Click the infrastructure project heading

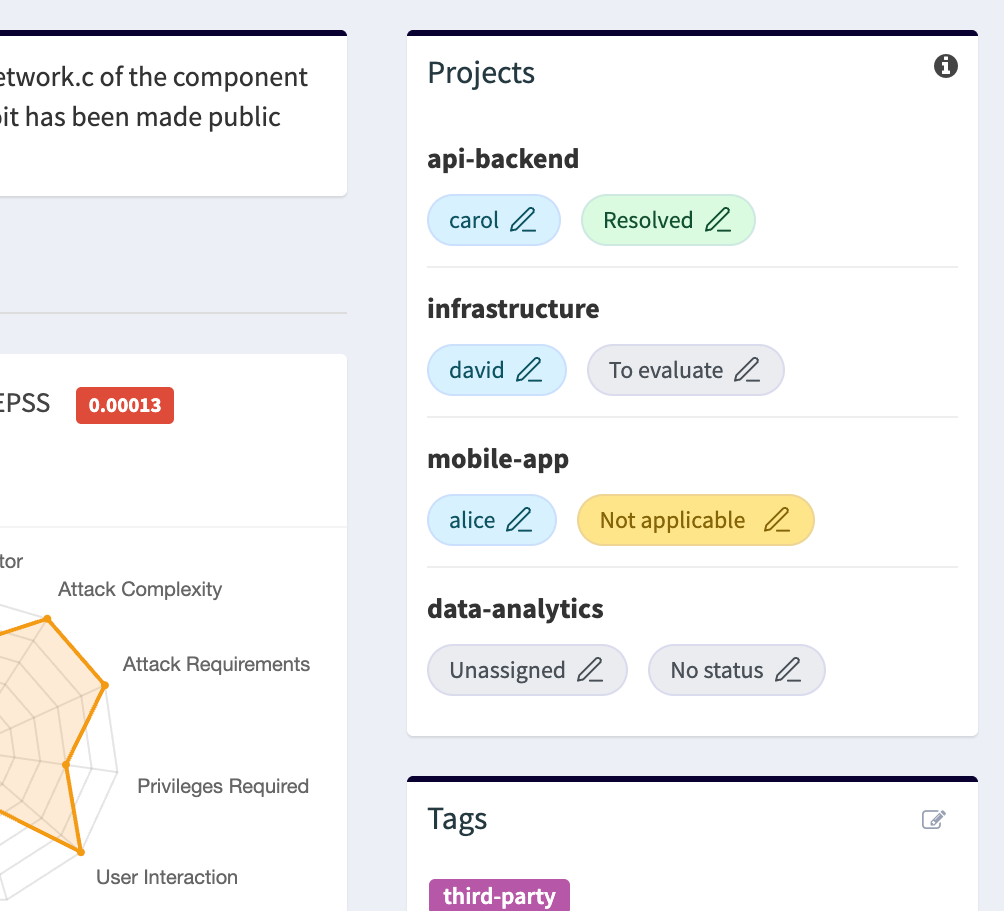coord(513,308)
